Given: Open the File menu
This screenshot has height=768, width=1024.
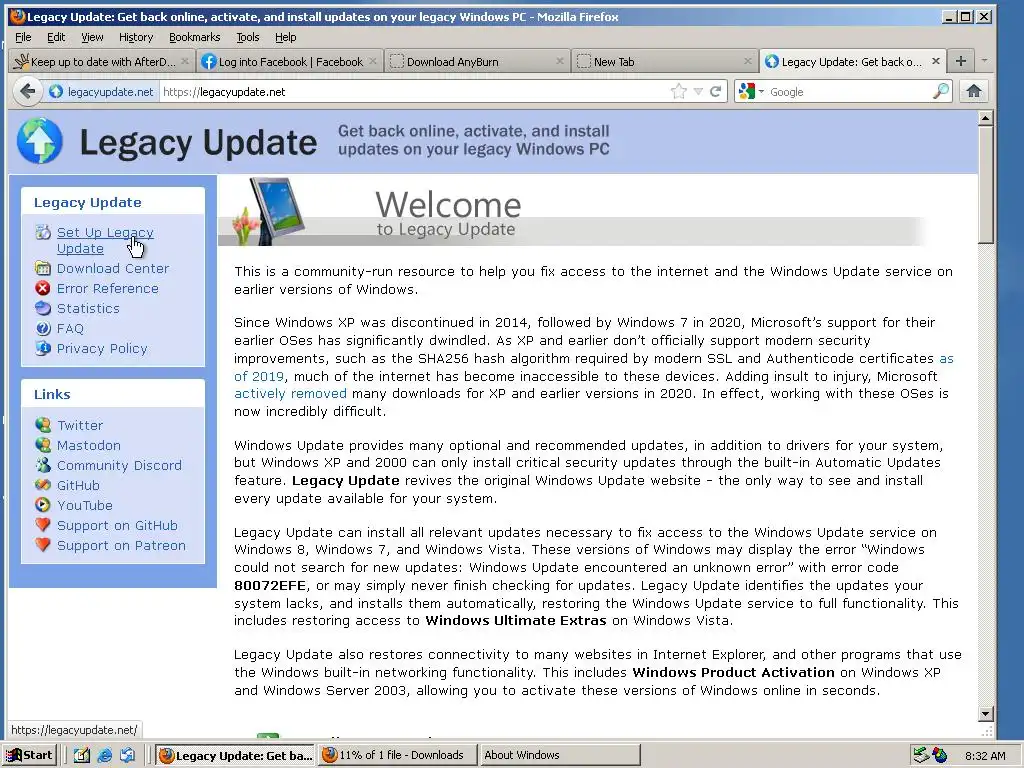Looking at the screenshot, I should pyautogui.click(x=23, y=37).
